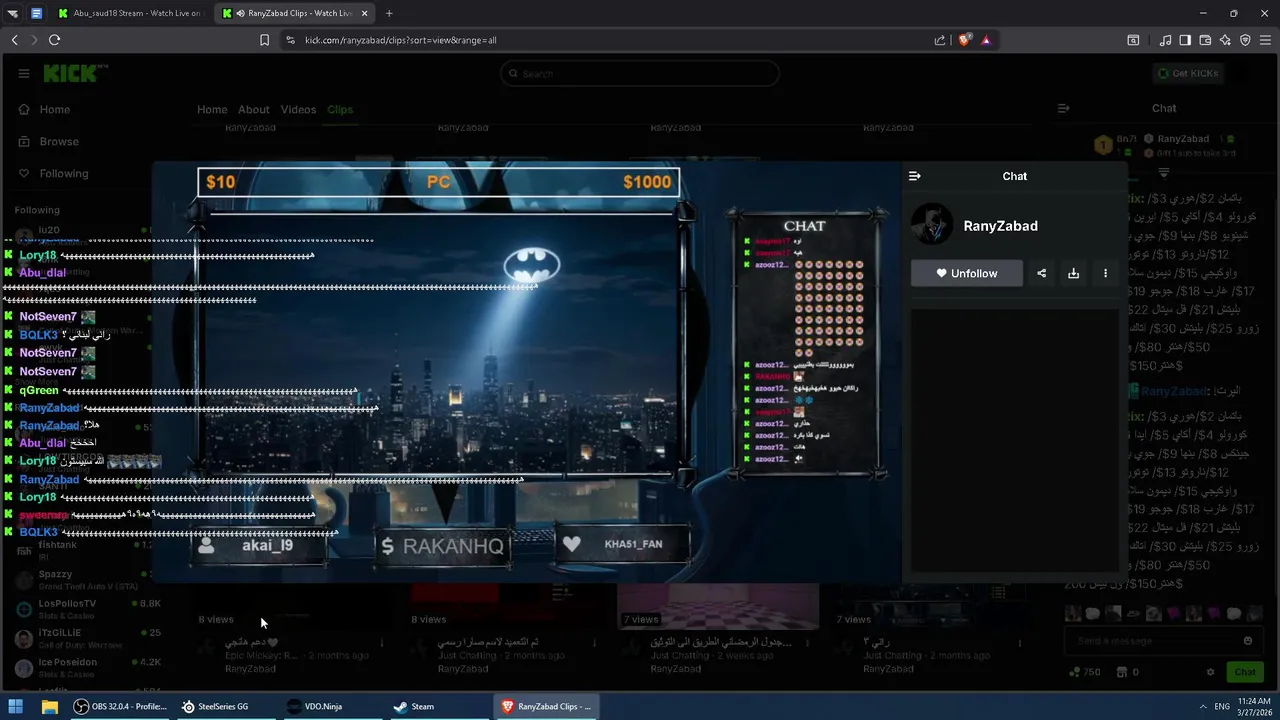Viewport: 1280px width, 720px height.
Task: Open the tab list dropdown arrow
Action: pyautogui.click(x=13, y=13)
